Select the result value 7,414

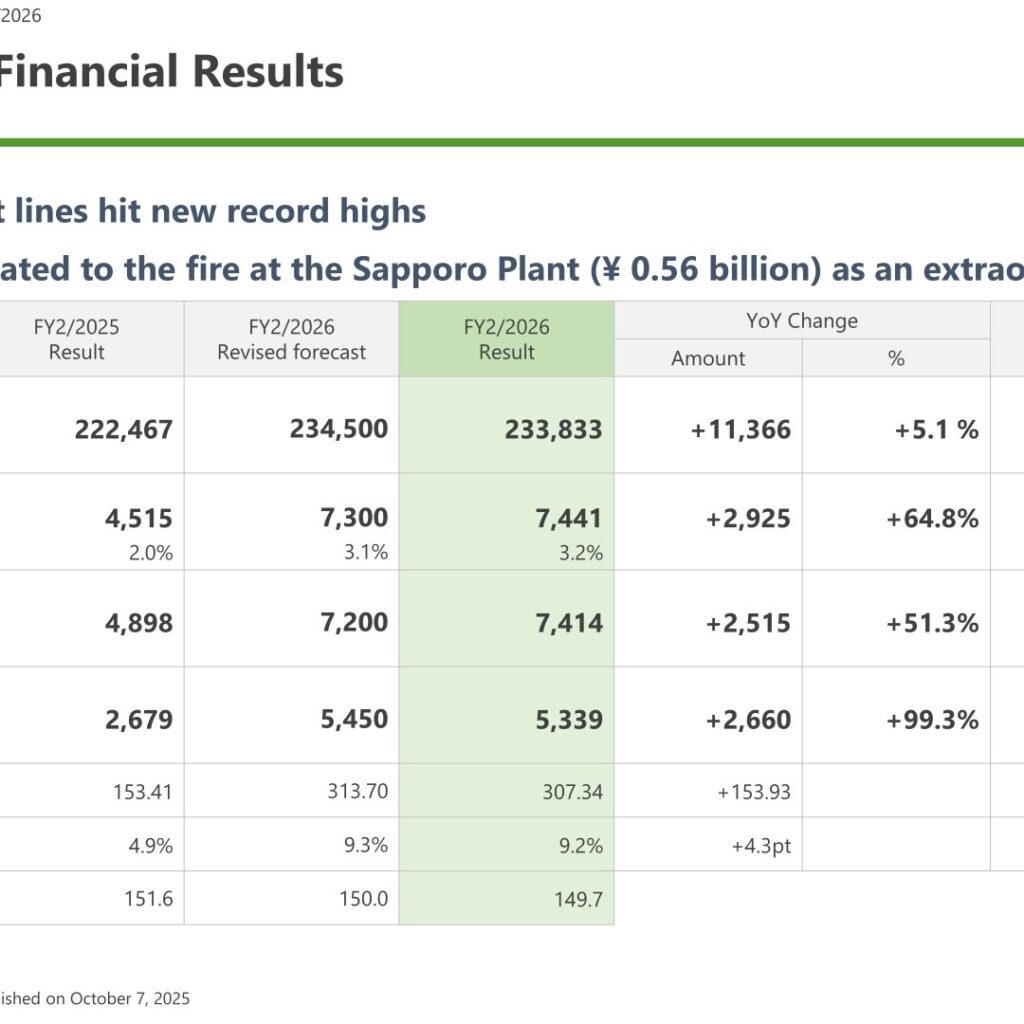tap(569, 622)
